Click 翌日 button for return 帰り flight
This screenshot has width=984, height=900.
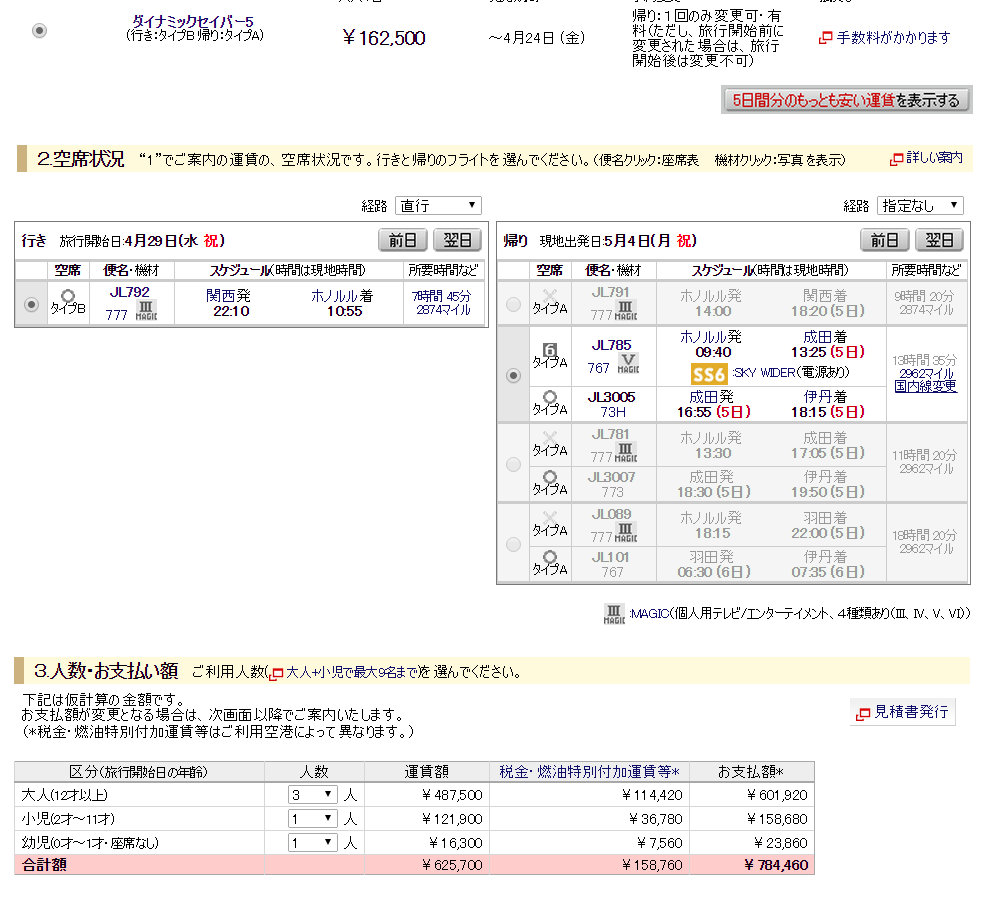pos(939,240)
